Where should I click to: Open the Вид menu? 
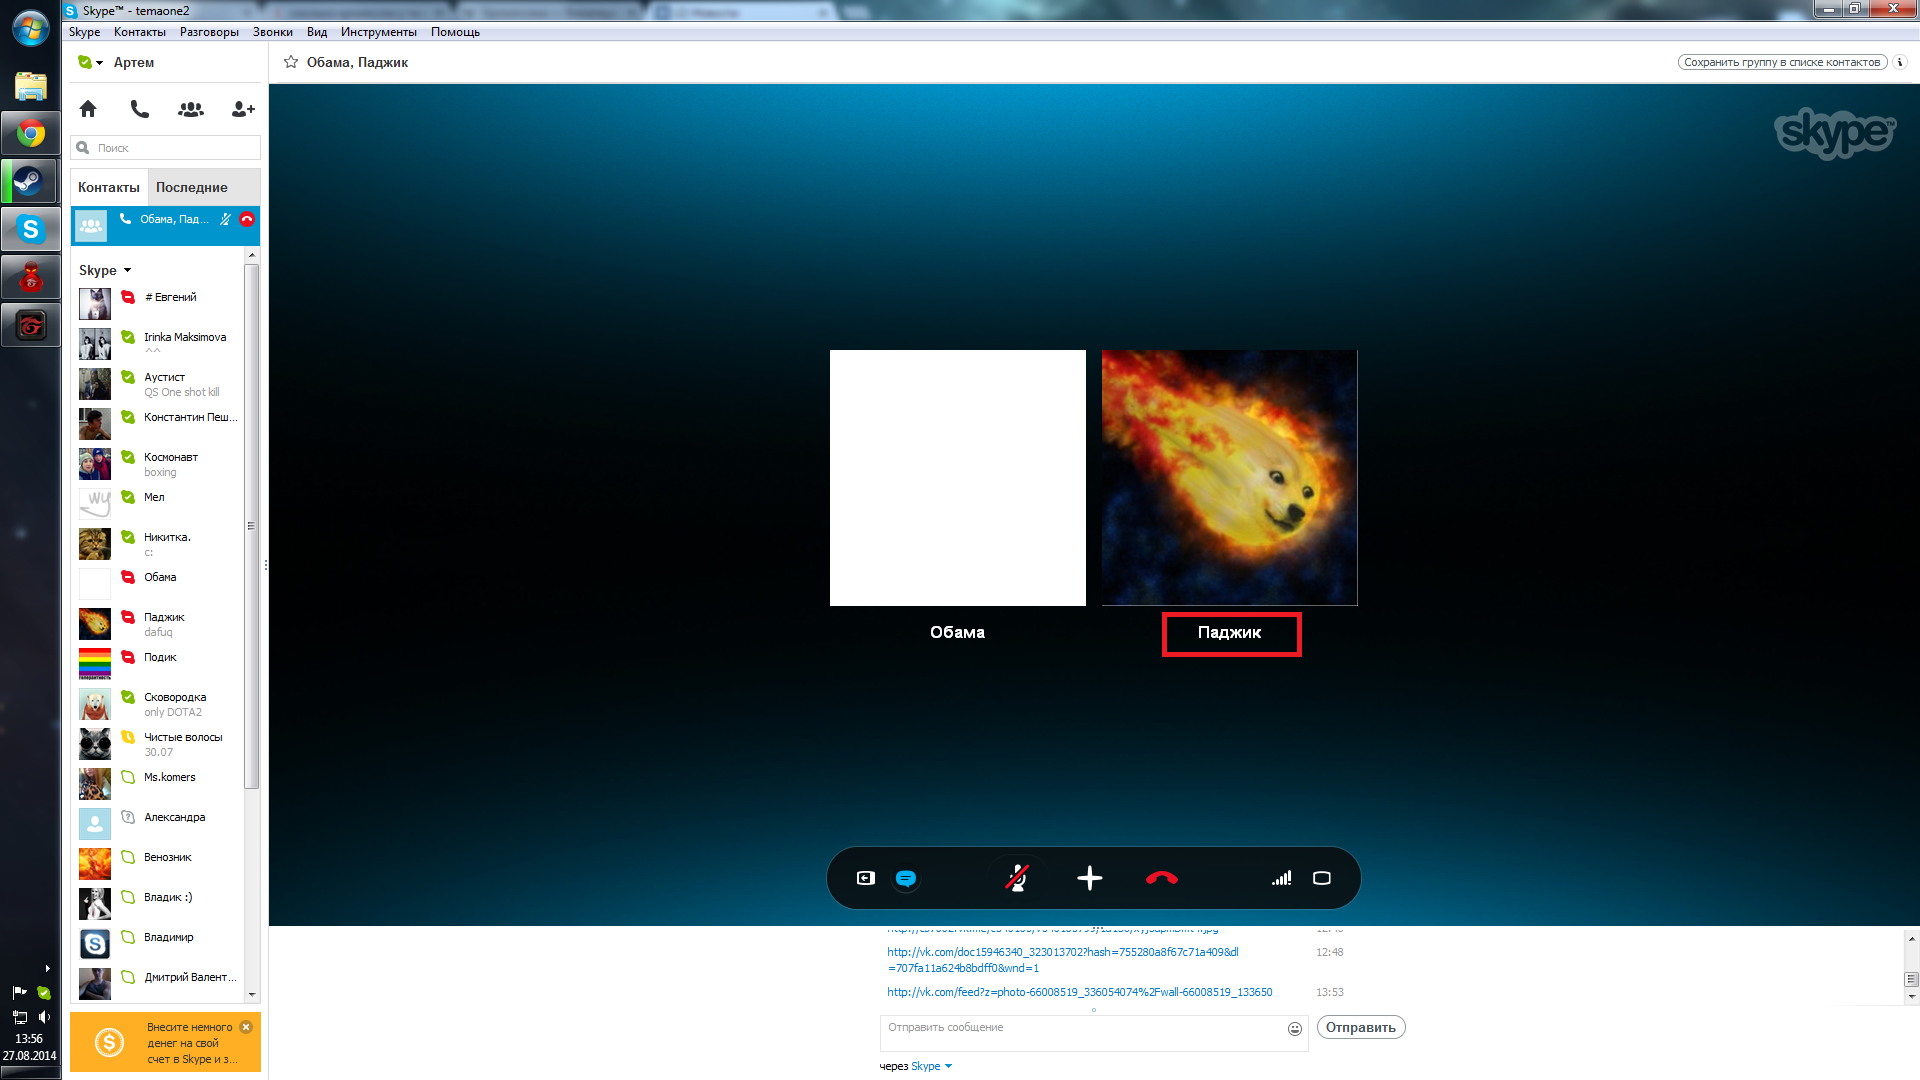(317, 32)
